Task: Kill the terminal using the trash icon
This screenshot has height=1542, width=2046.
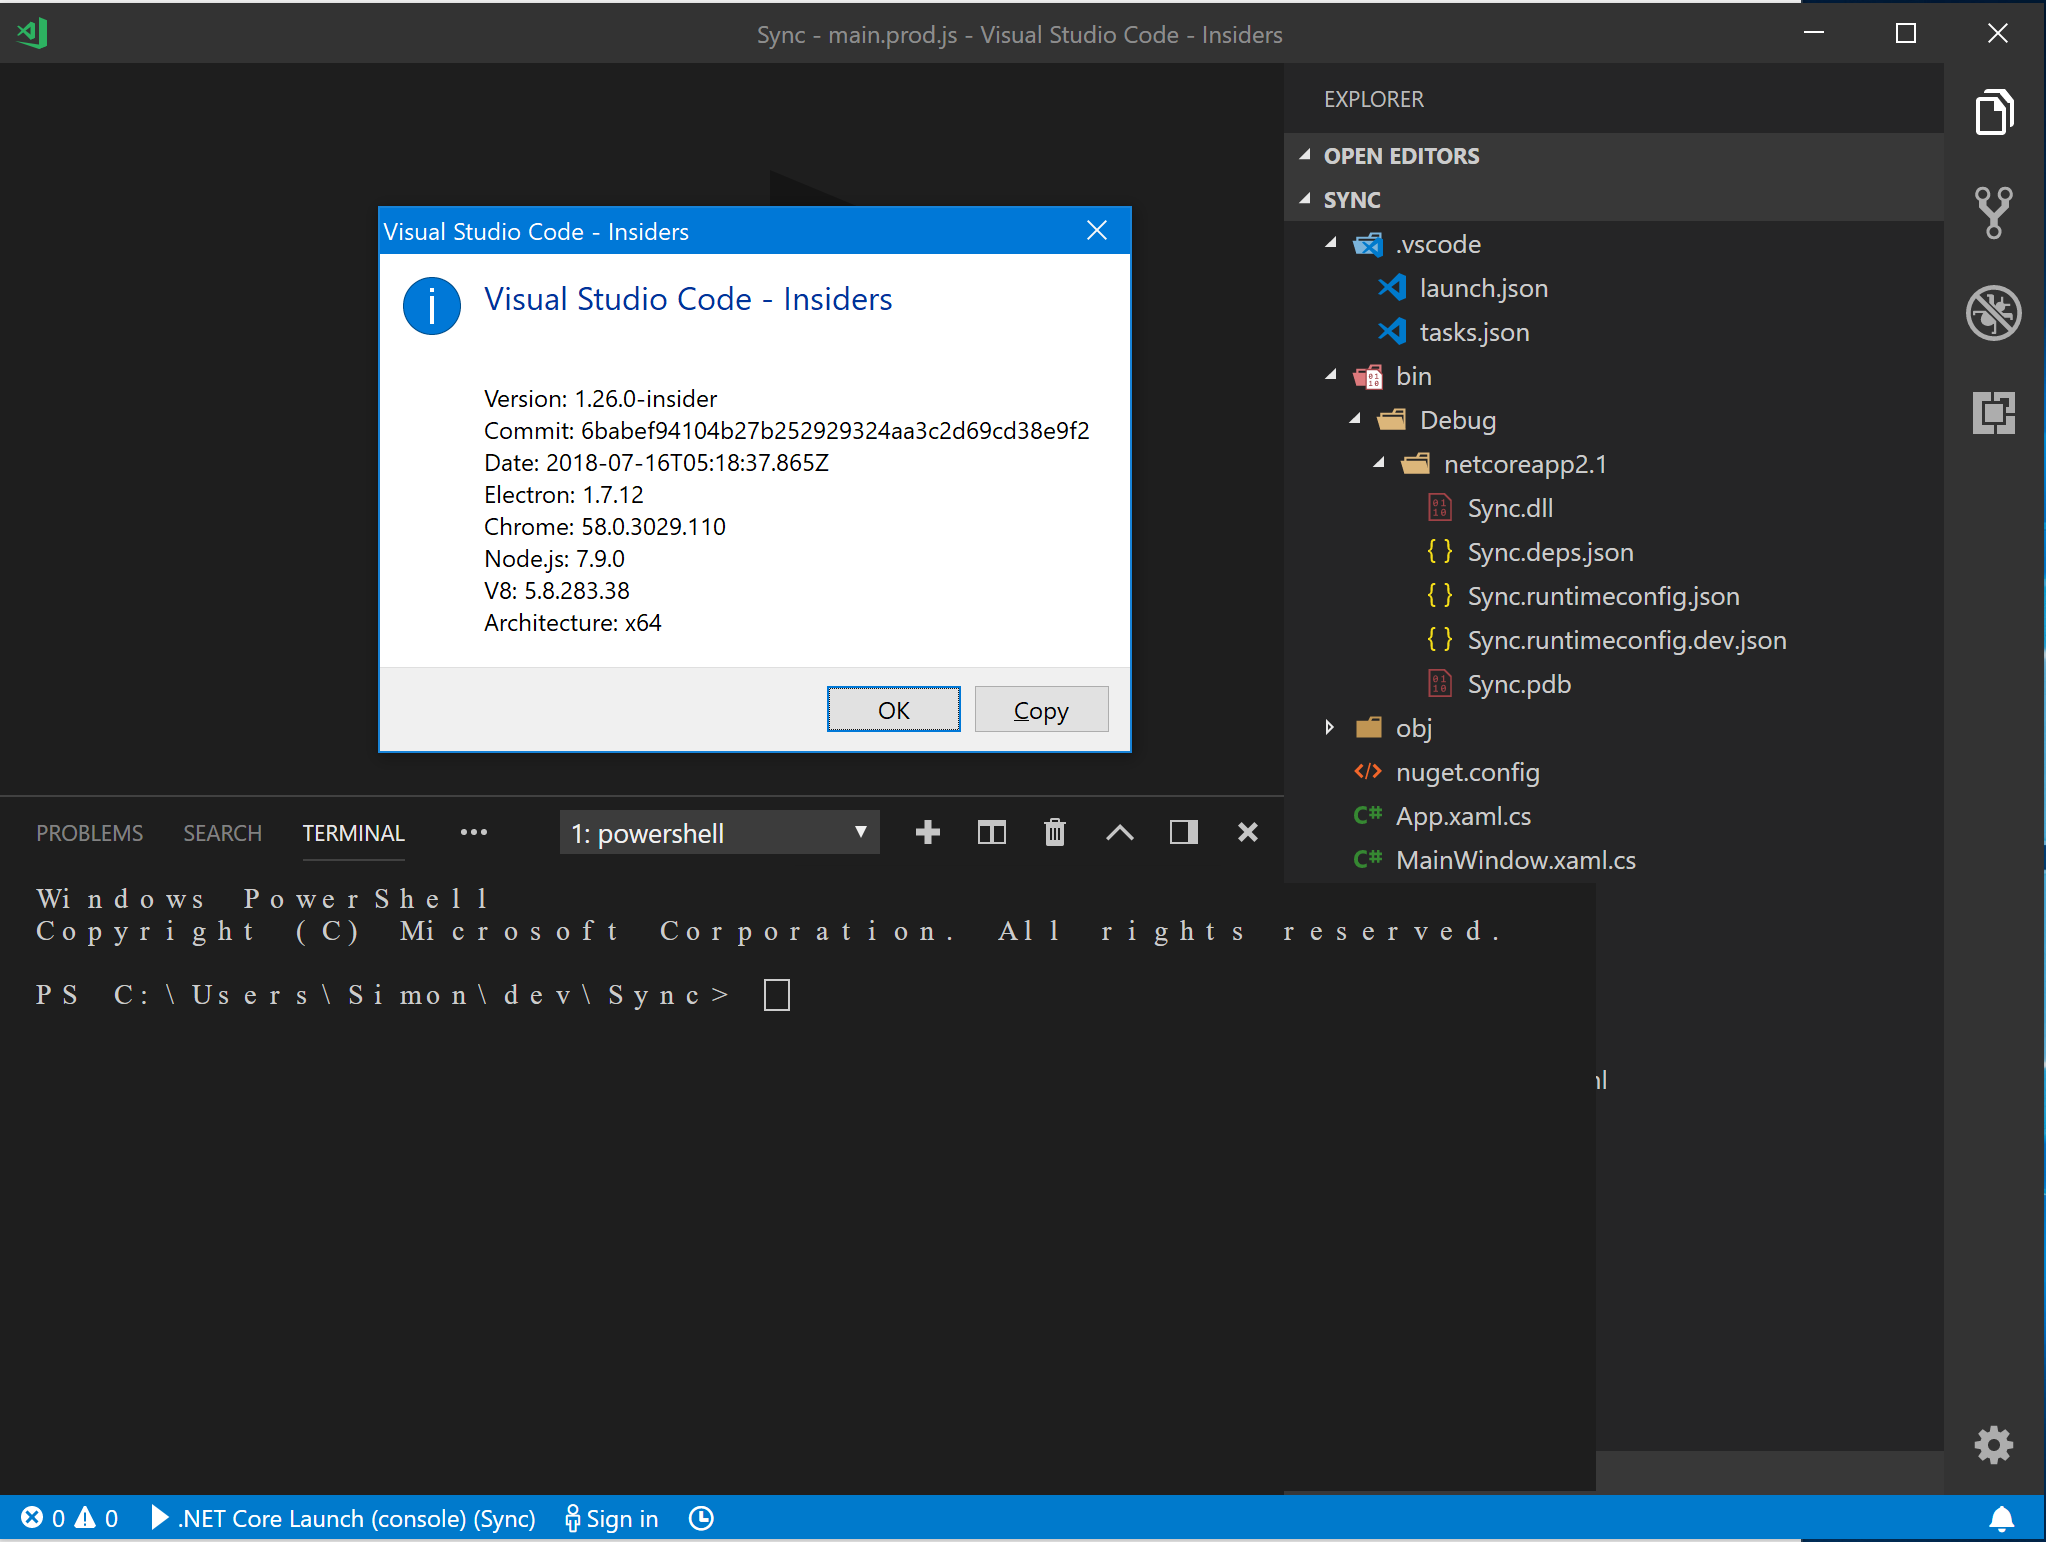Action: [x=1055, y=831]
